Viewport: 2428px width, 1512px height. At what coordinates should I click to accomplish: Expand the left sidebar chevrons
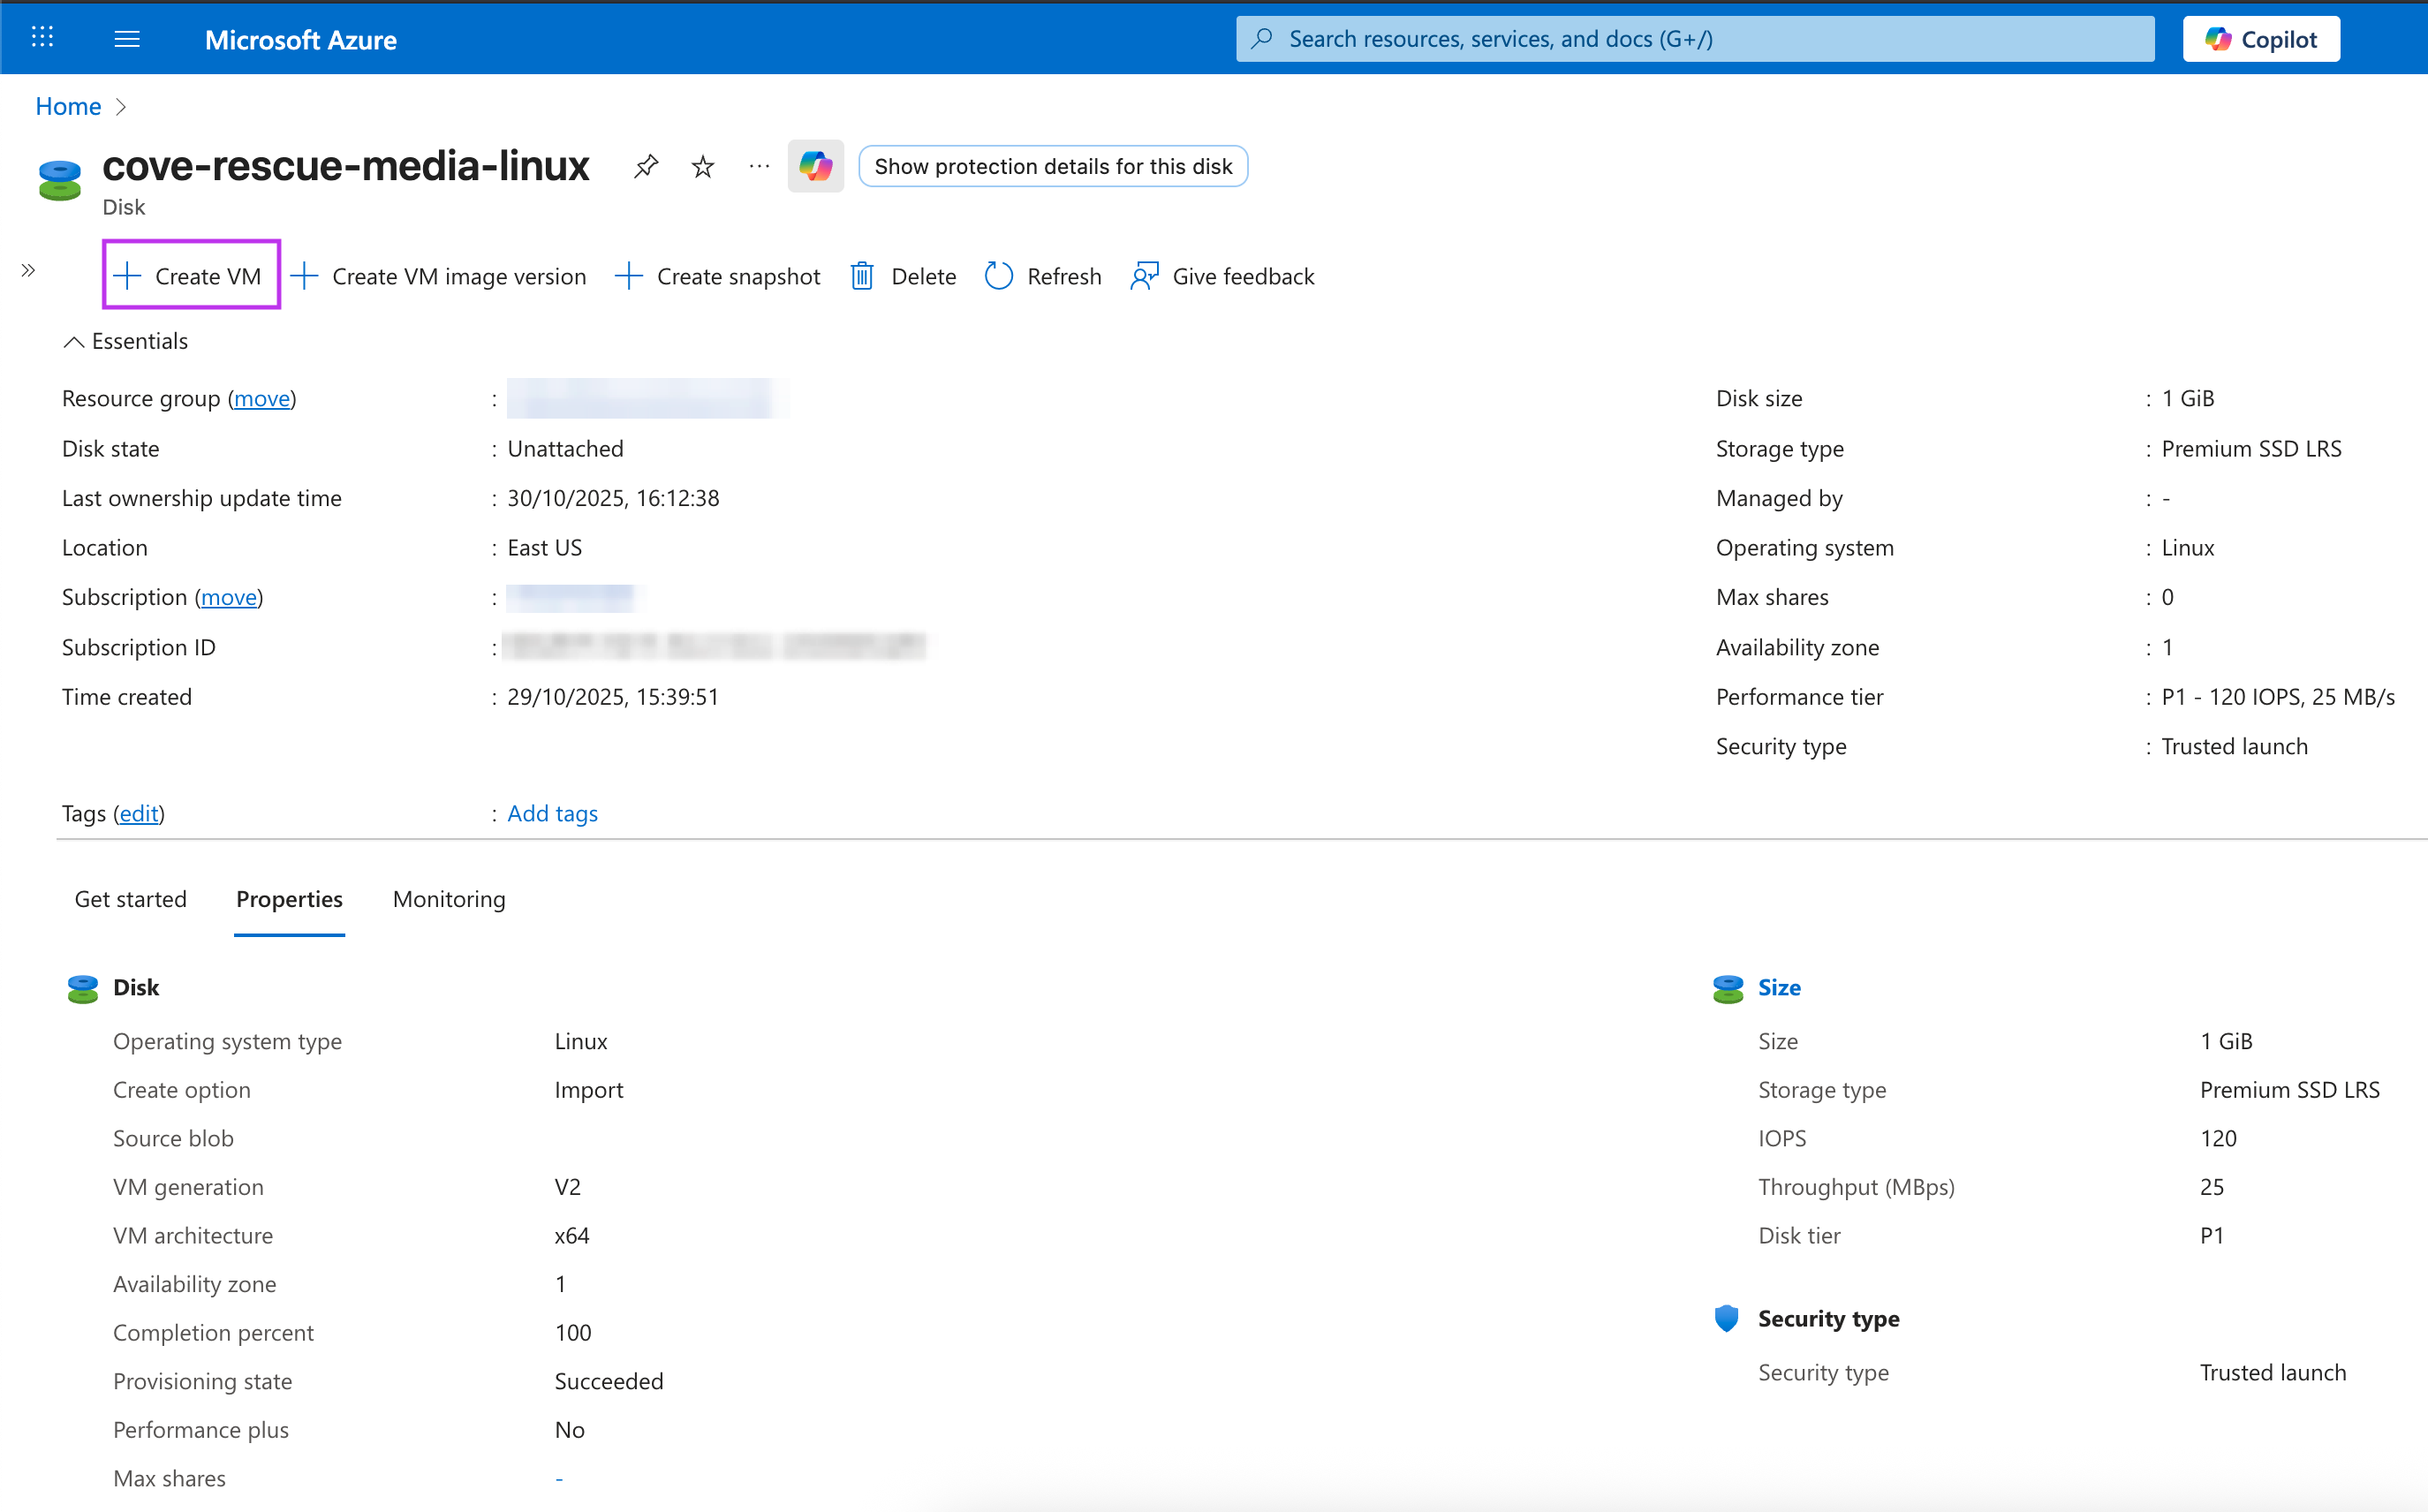[28, 270]
